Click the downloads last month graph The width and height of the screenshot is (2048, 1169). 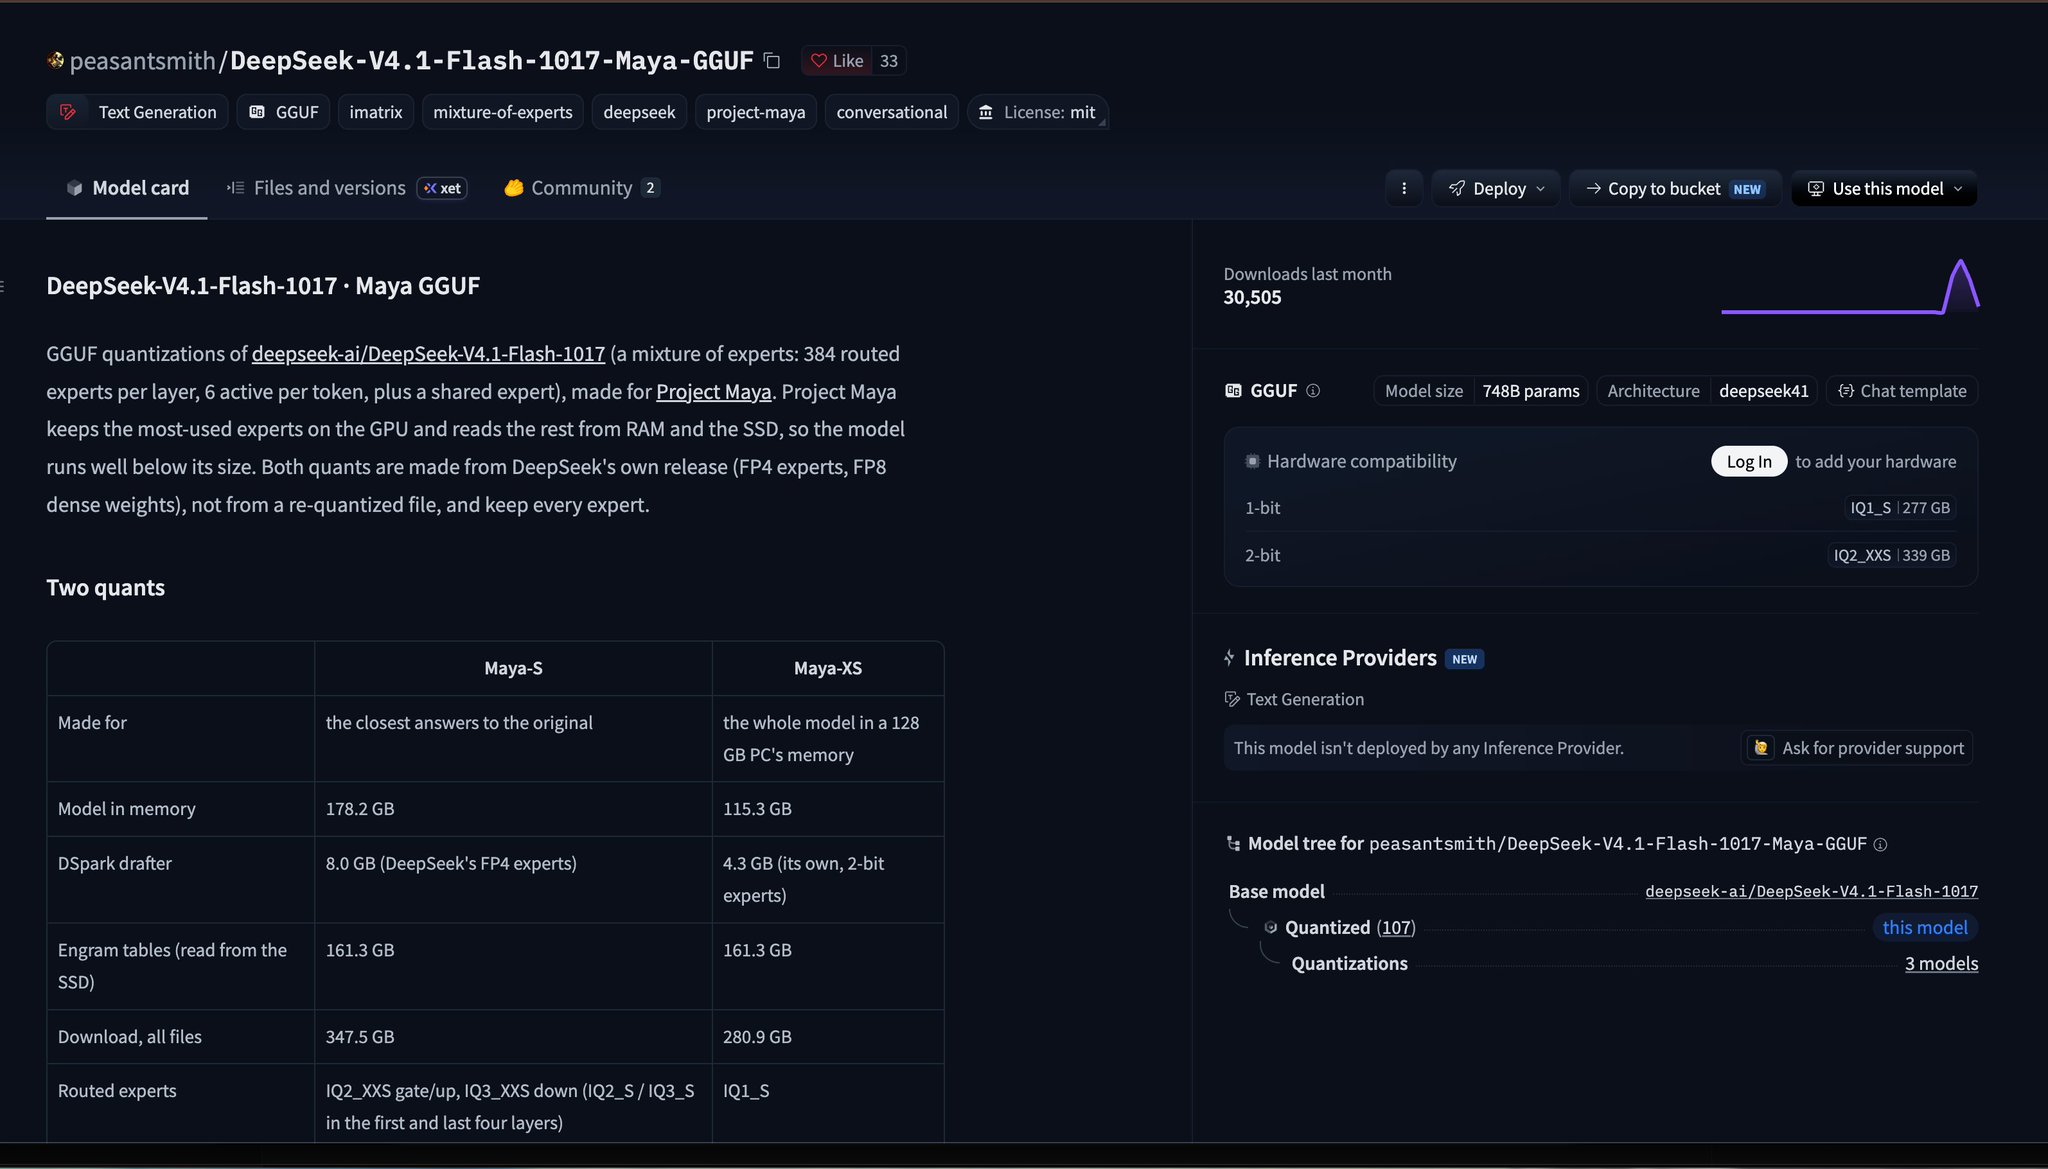pos(1850,287)
